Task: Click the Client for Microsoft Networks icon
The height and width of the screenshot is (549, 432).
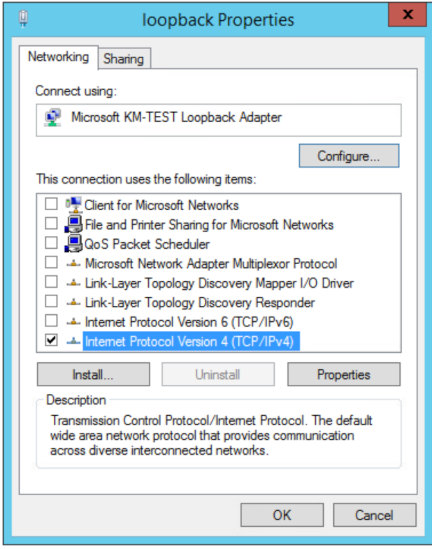Action: click(x=74, y=204)
